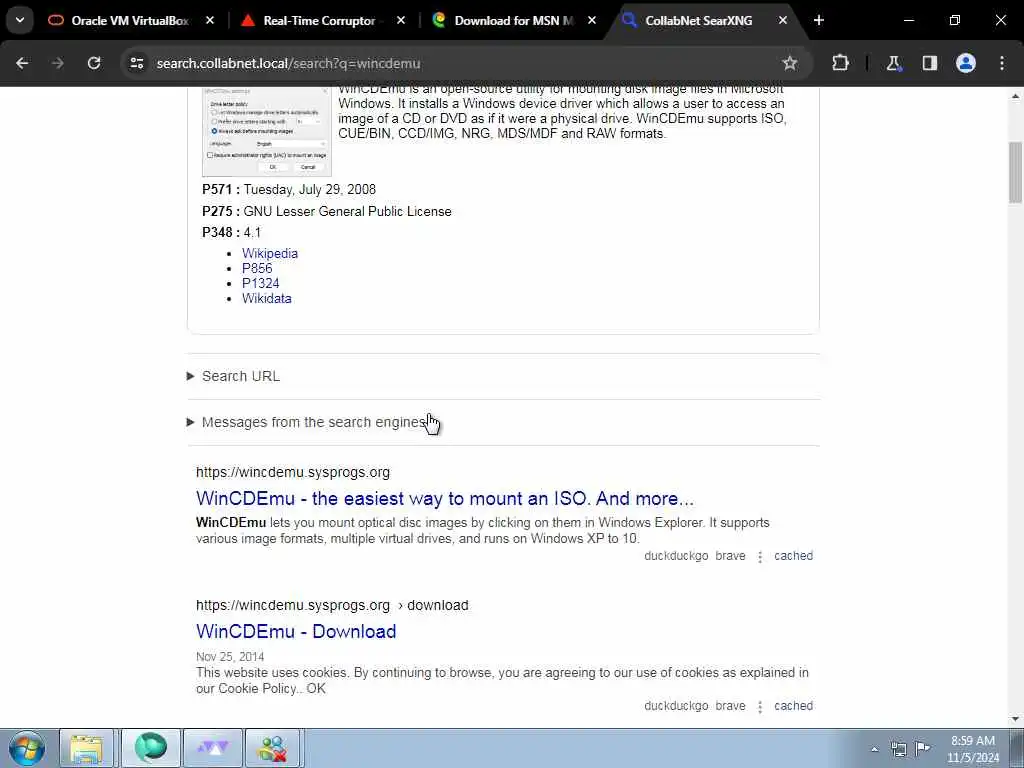Open a new browser tab
The height and width of the screenshot is (768, 1024).
(819, 20)
